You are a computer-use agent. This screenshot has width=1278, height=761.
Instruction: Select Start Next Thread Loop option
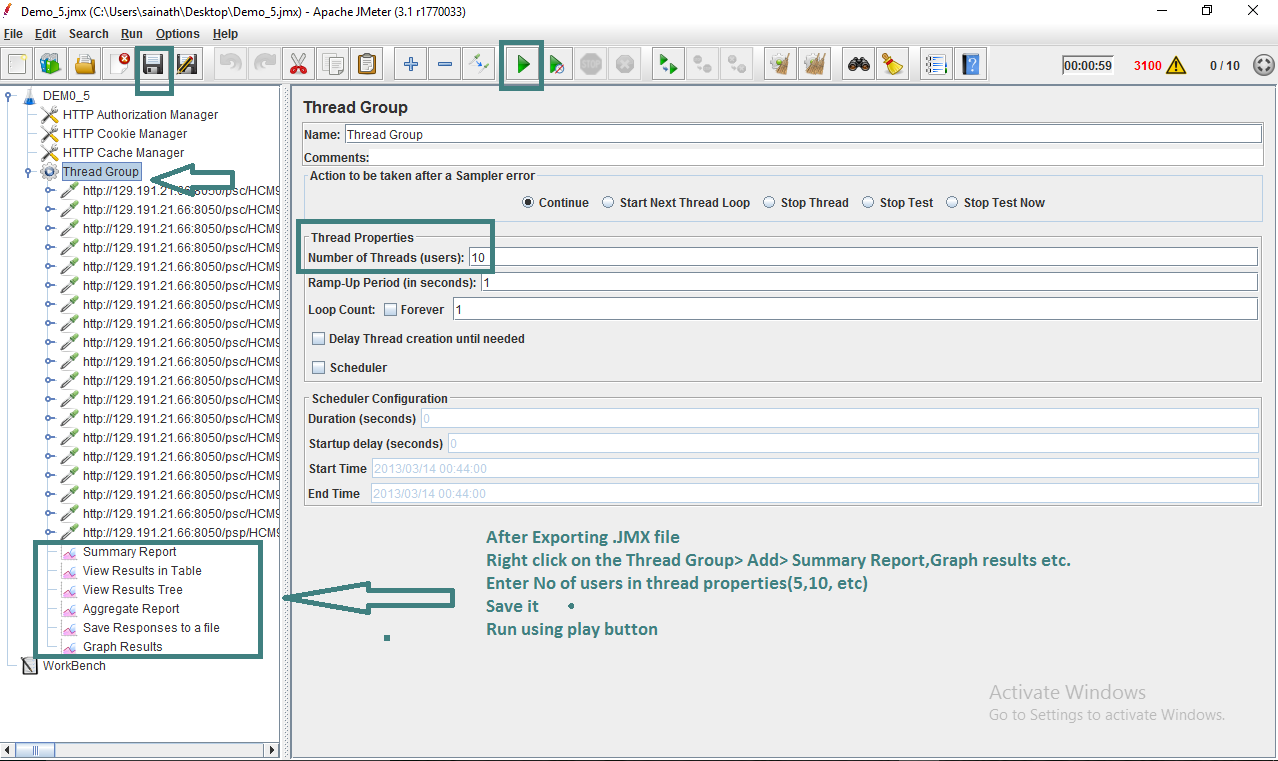pyautogui.click(x=608, y=202)
